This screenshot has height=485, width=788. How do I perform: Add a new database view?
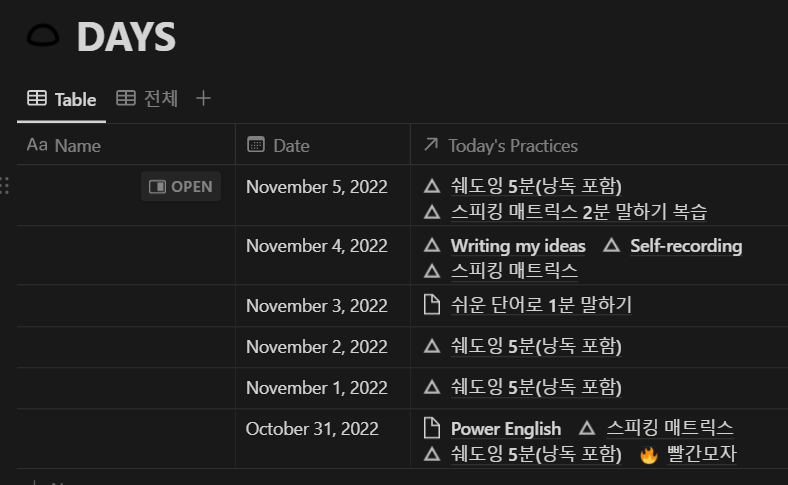click(203, 99)
